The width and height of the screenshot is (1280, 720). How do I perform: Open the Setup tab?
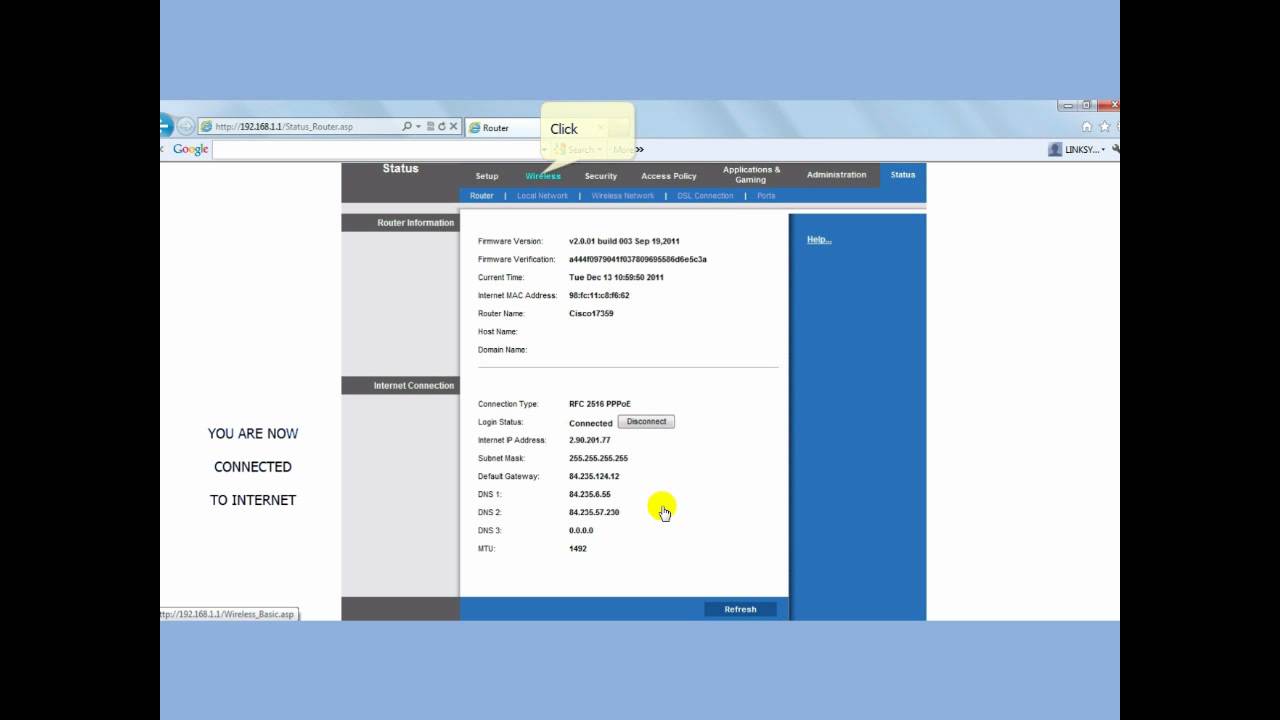487,176
